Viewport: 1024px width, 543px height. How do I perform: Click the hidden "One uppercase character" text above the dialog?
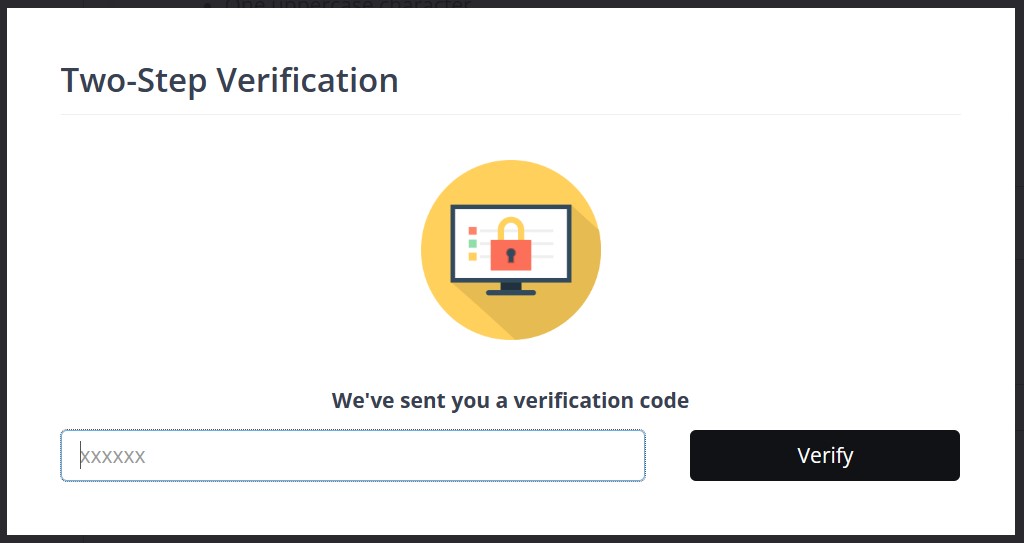[347, 4]
